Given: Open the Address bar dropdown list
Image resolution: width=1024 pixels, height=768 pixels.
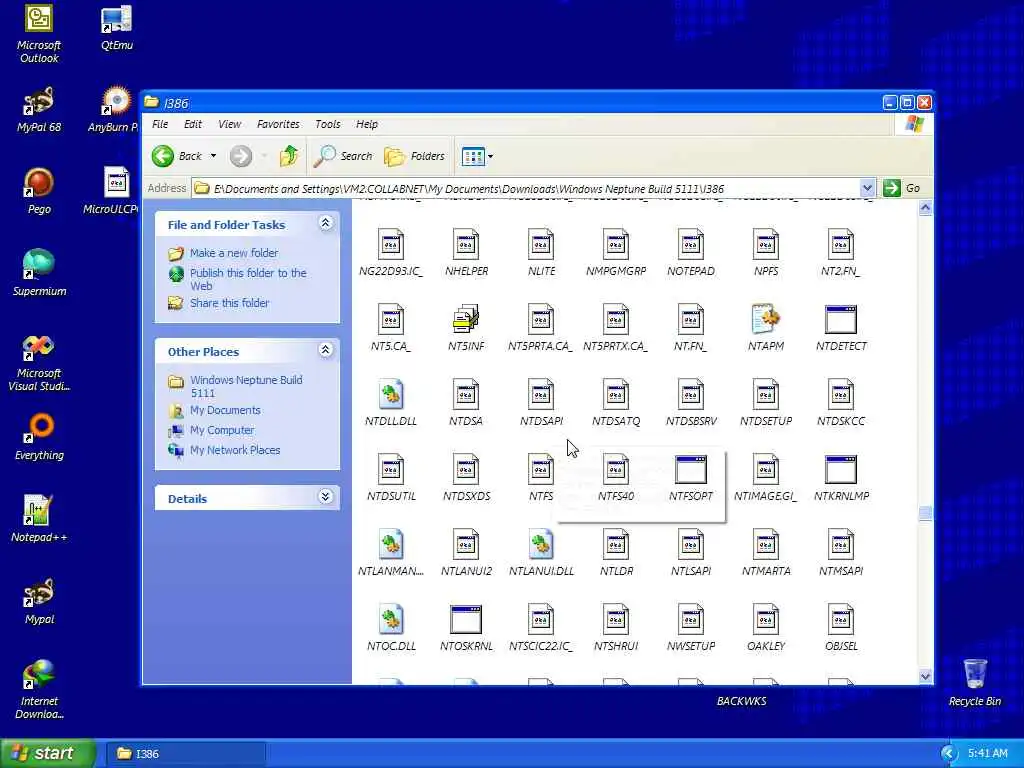Looking at the screenshot, I should click(867, 188).
